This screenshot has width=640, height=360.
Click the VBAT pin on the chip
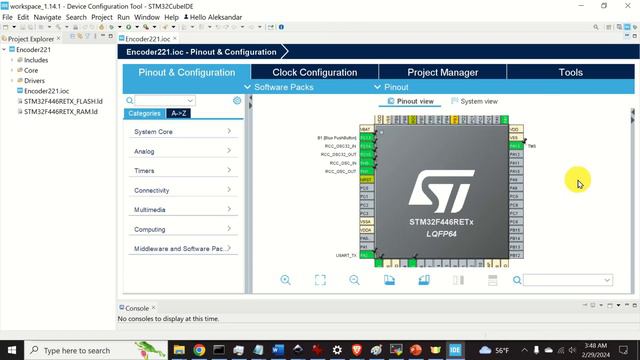click(367, 129)
